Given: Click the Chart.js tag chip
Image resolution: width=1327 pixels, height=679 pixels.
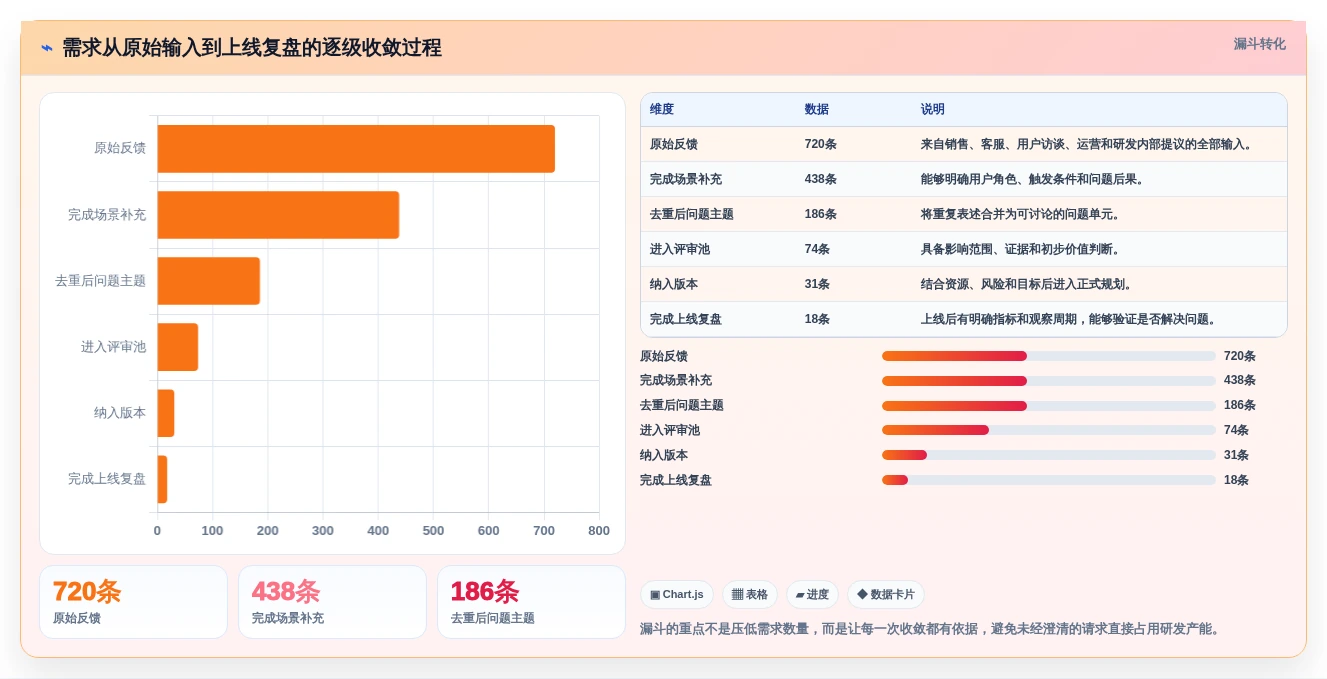Looking at the screenshot, I should click(677, 594).
